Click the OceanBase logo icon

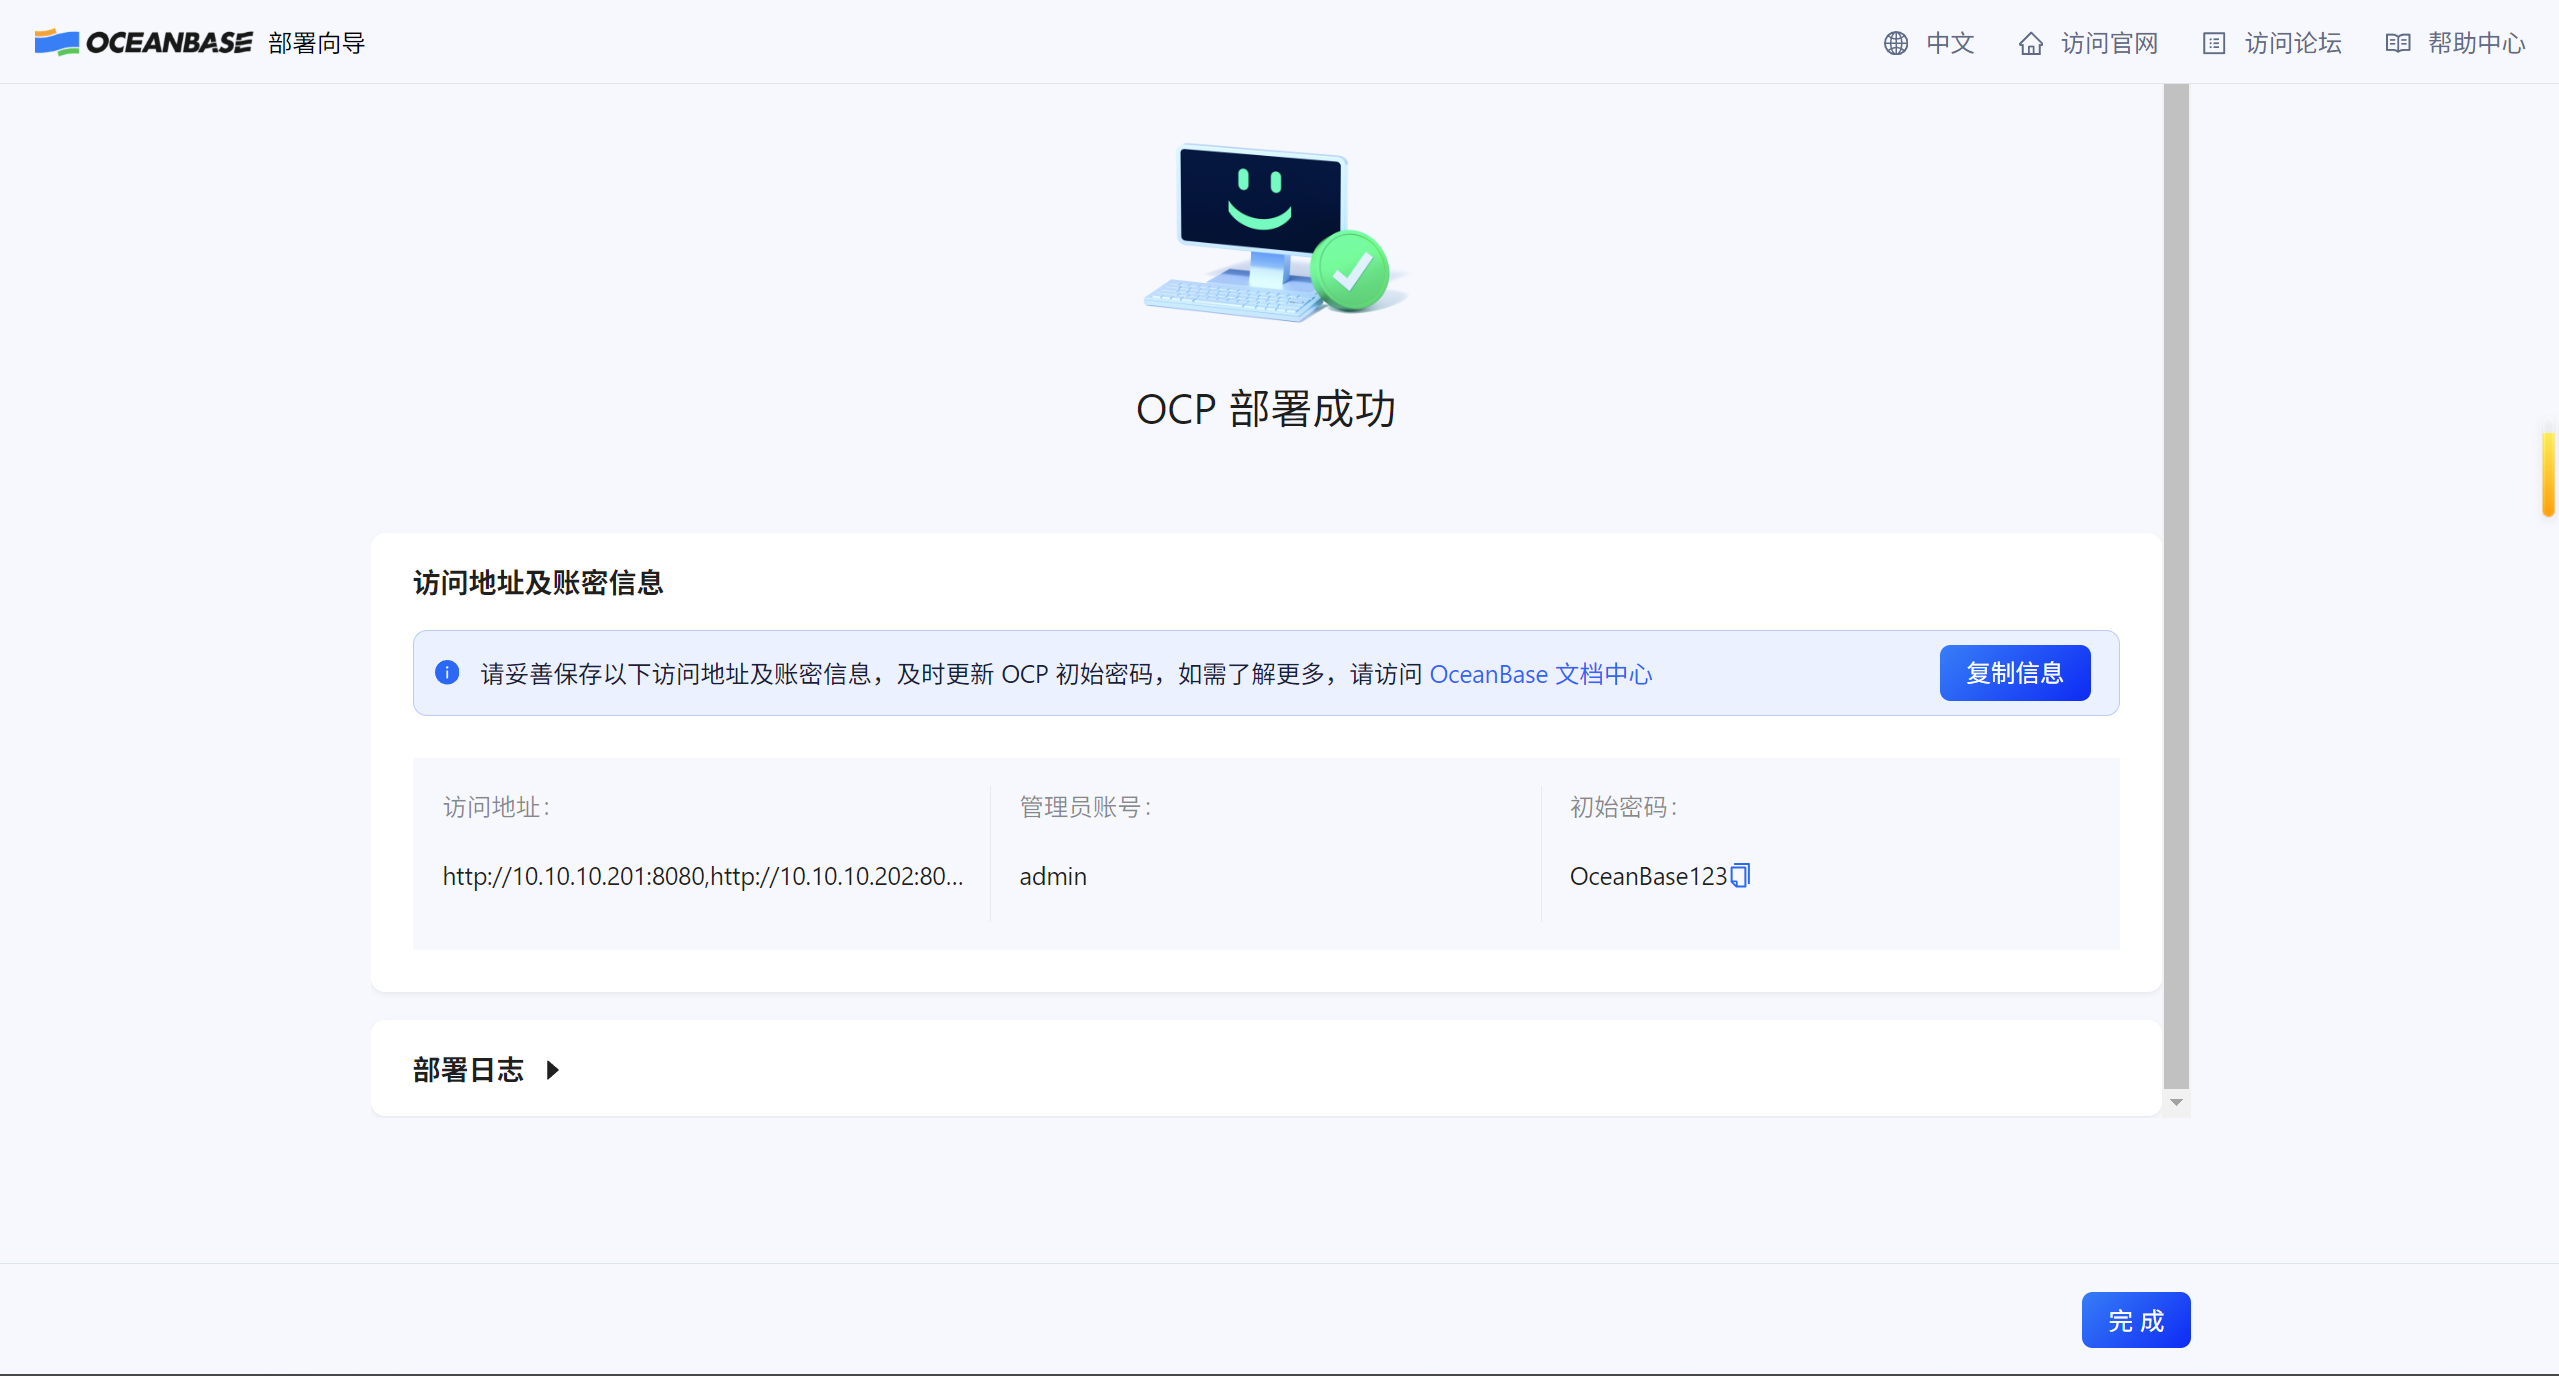[57, 42]
